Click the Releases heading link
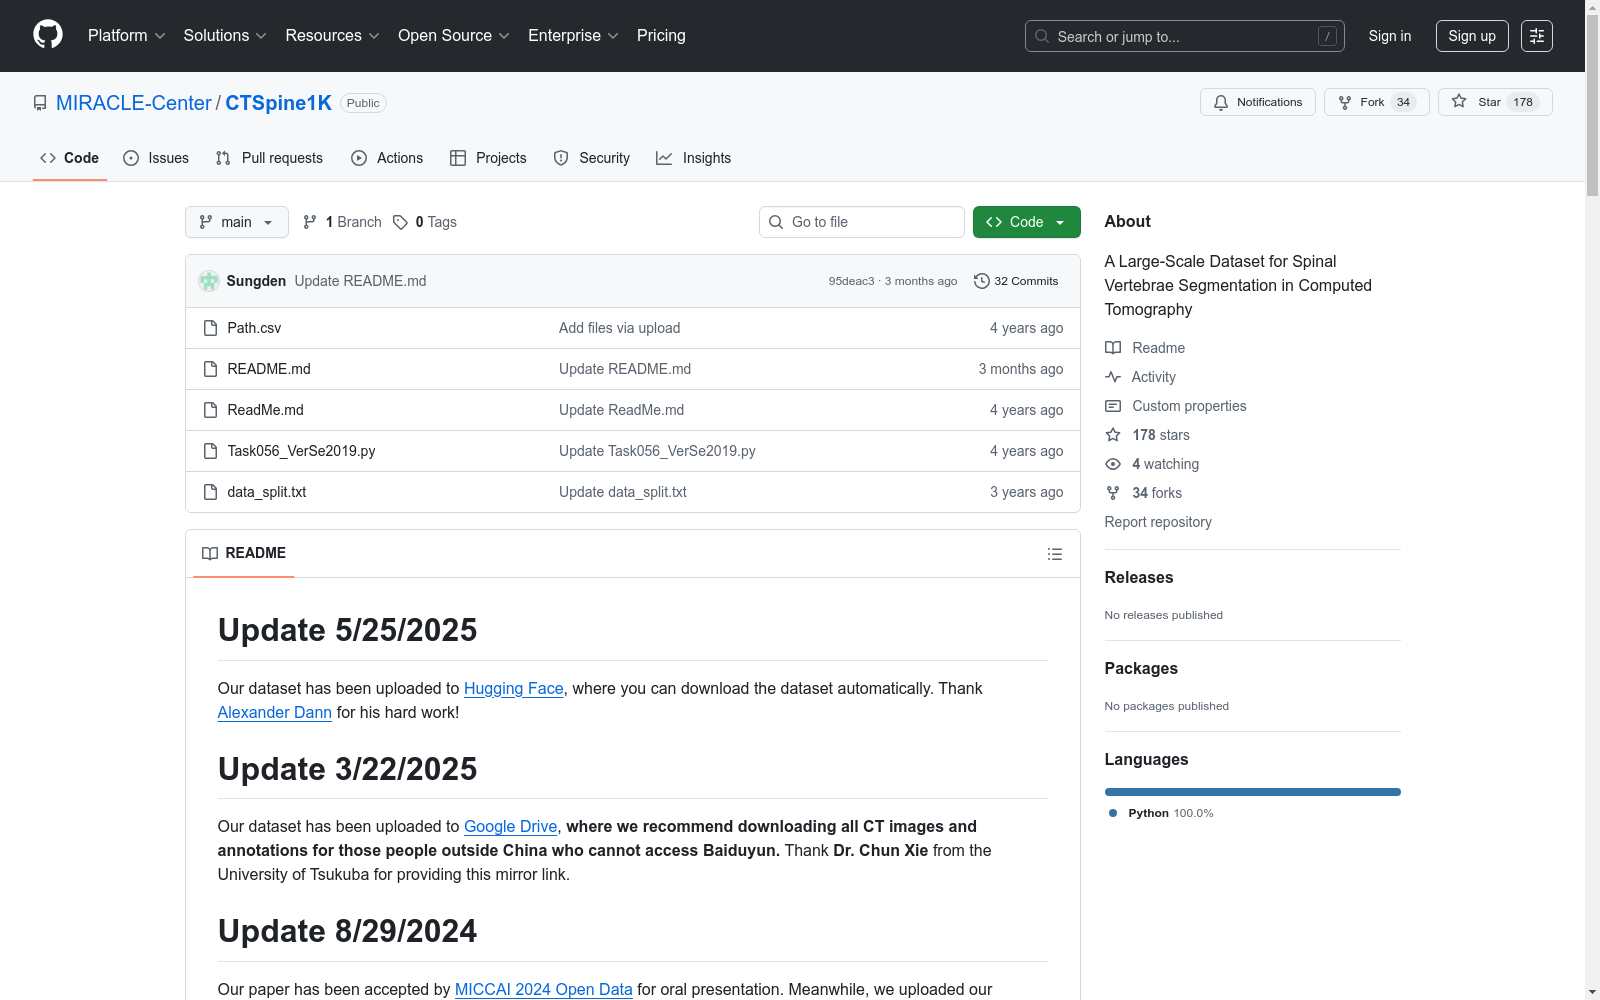 click(x=1139, y=577)
